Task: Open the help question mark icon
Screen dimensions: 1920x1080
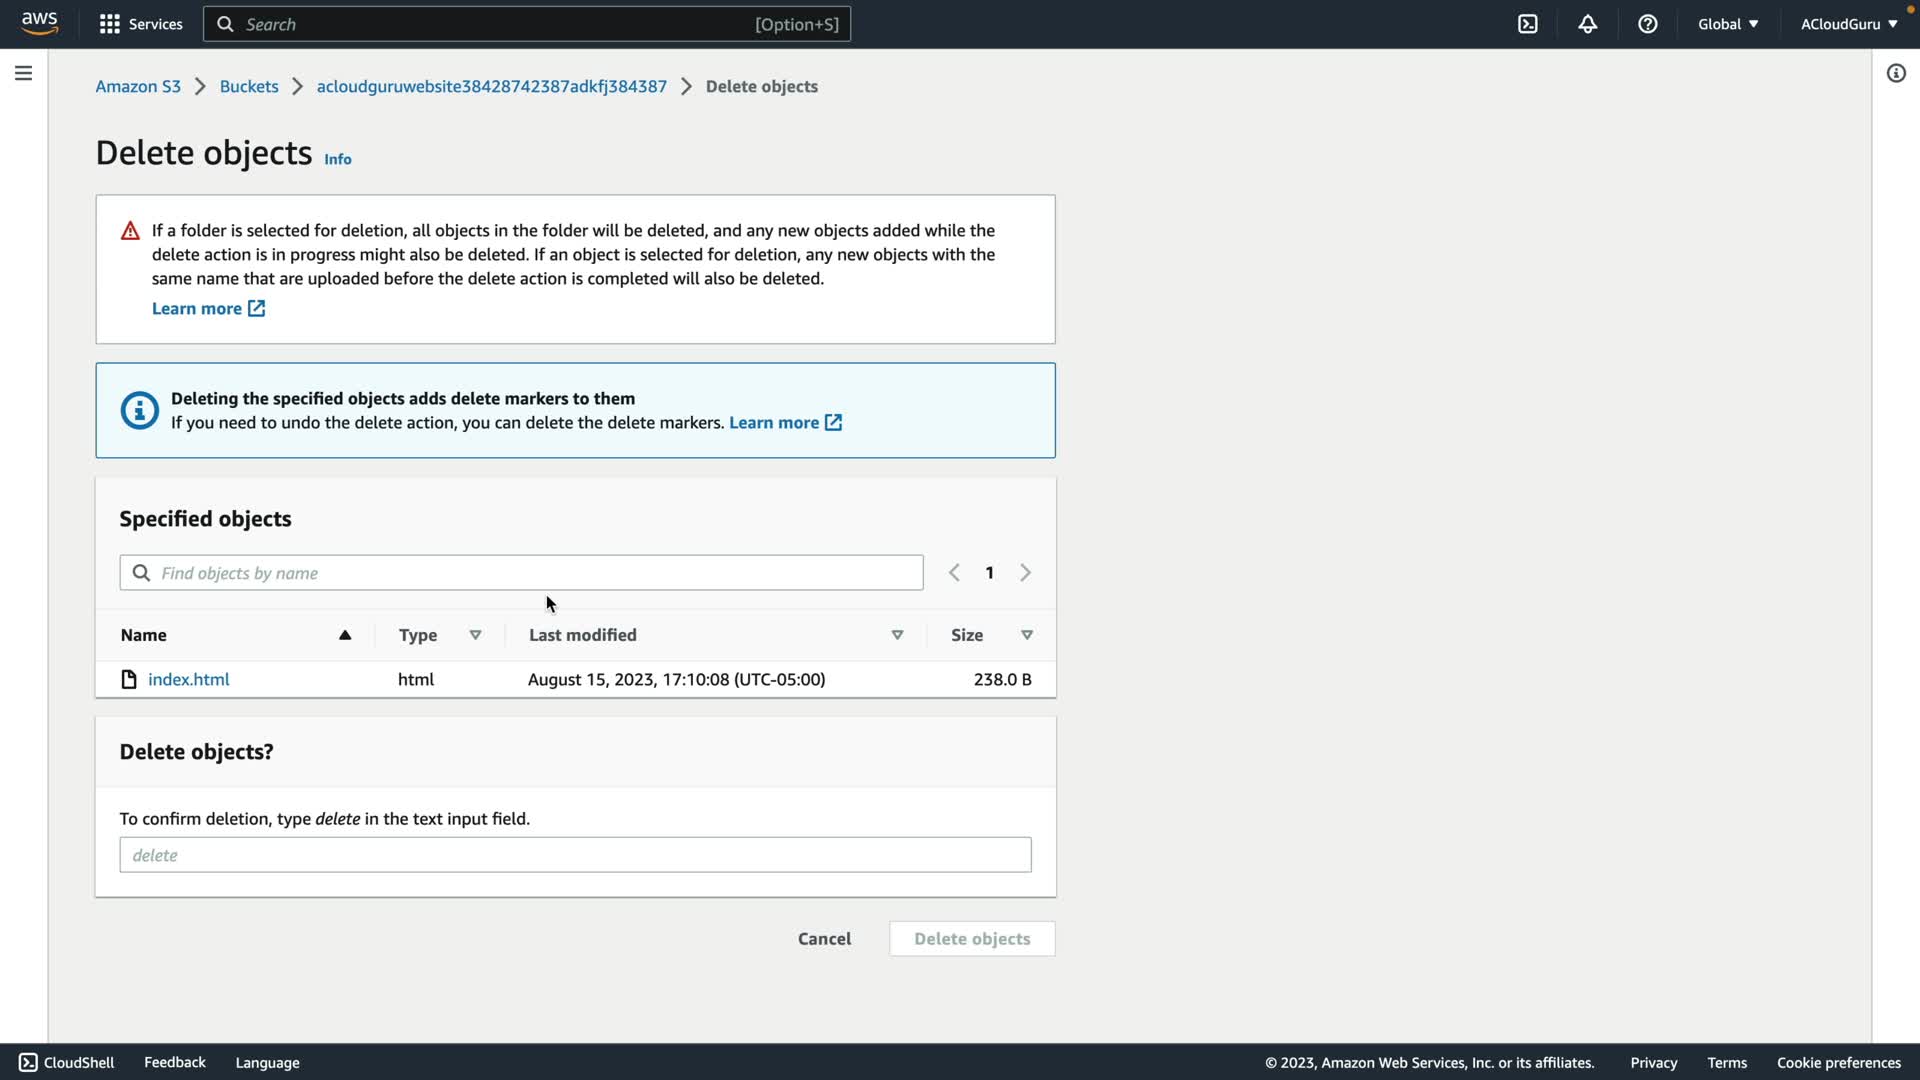Action: pyautogui.click(x=1647, y=24)
